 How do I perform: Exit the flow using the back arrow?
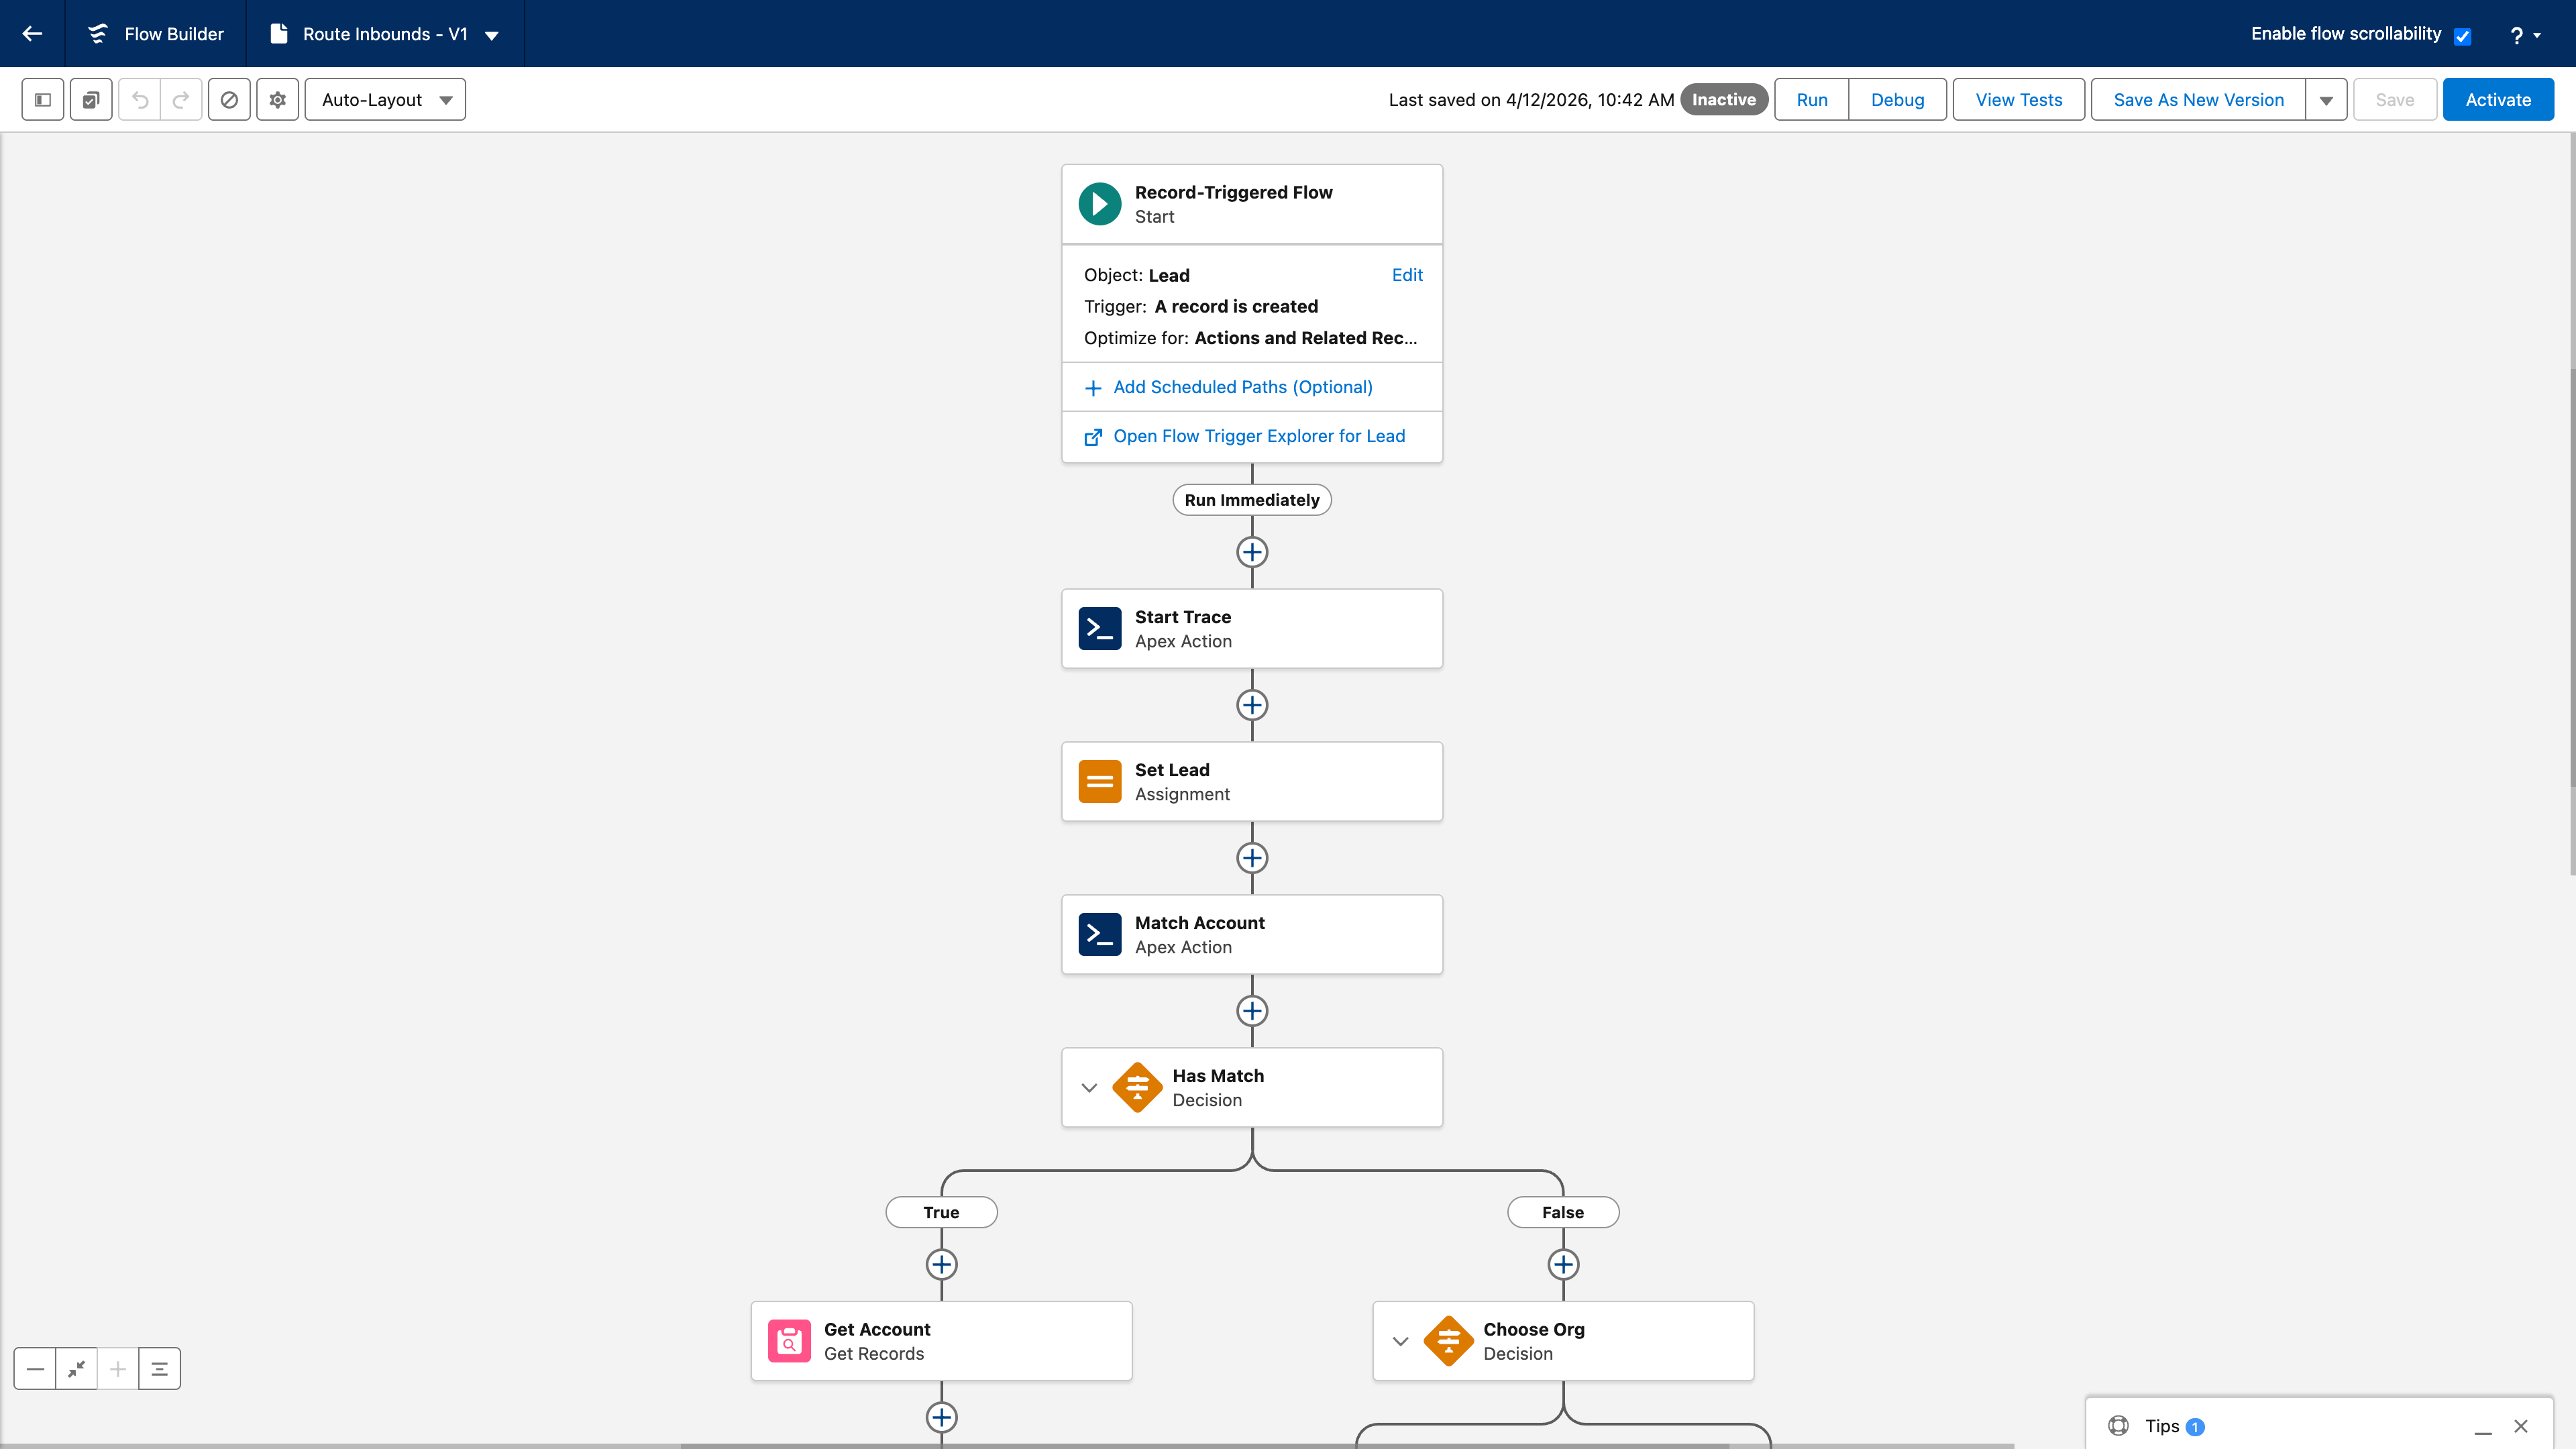coord(32,33)
